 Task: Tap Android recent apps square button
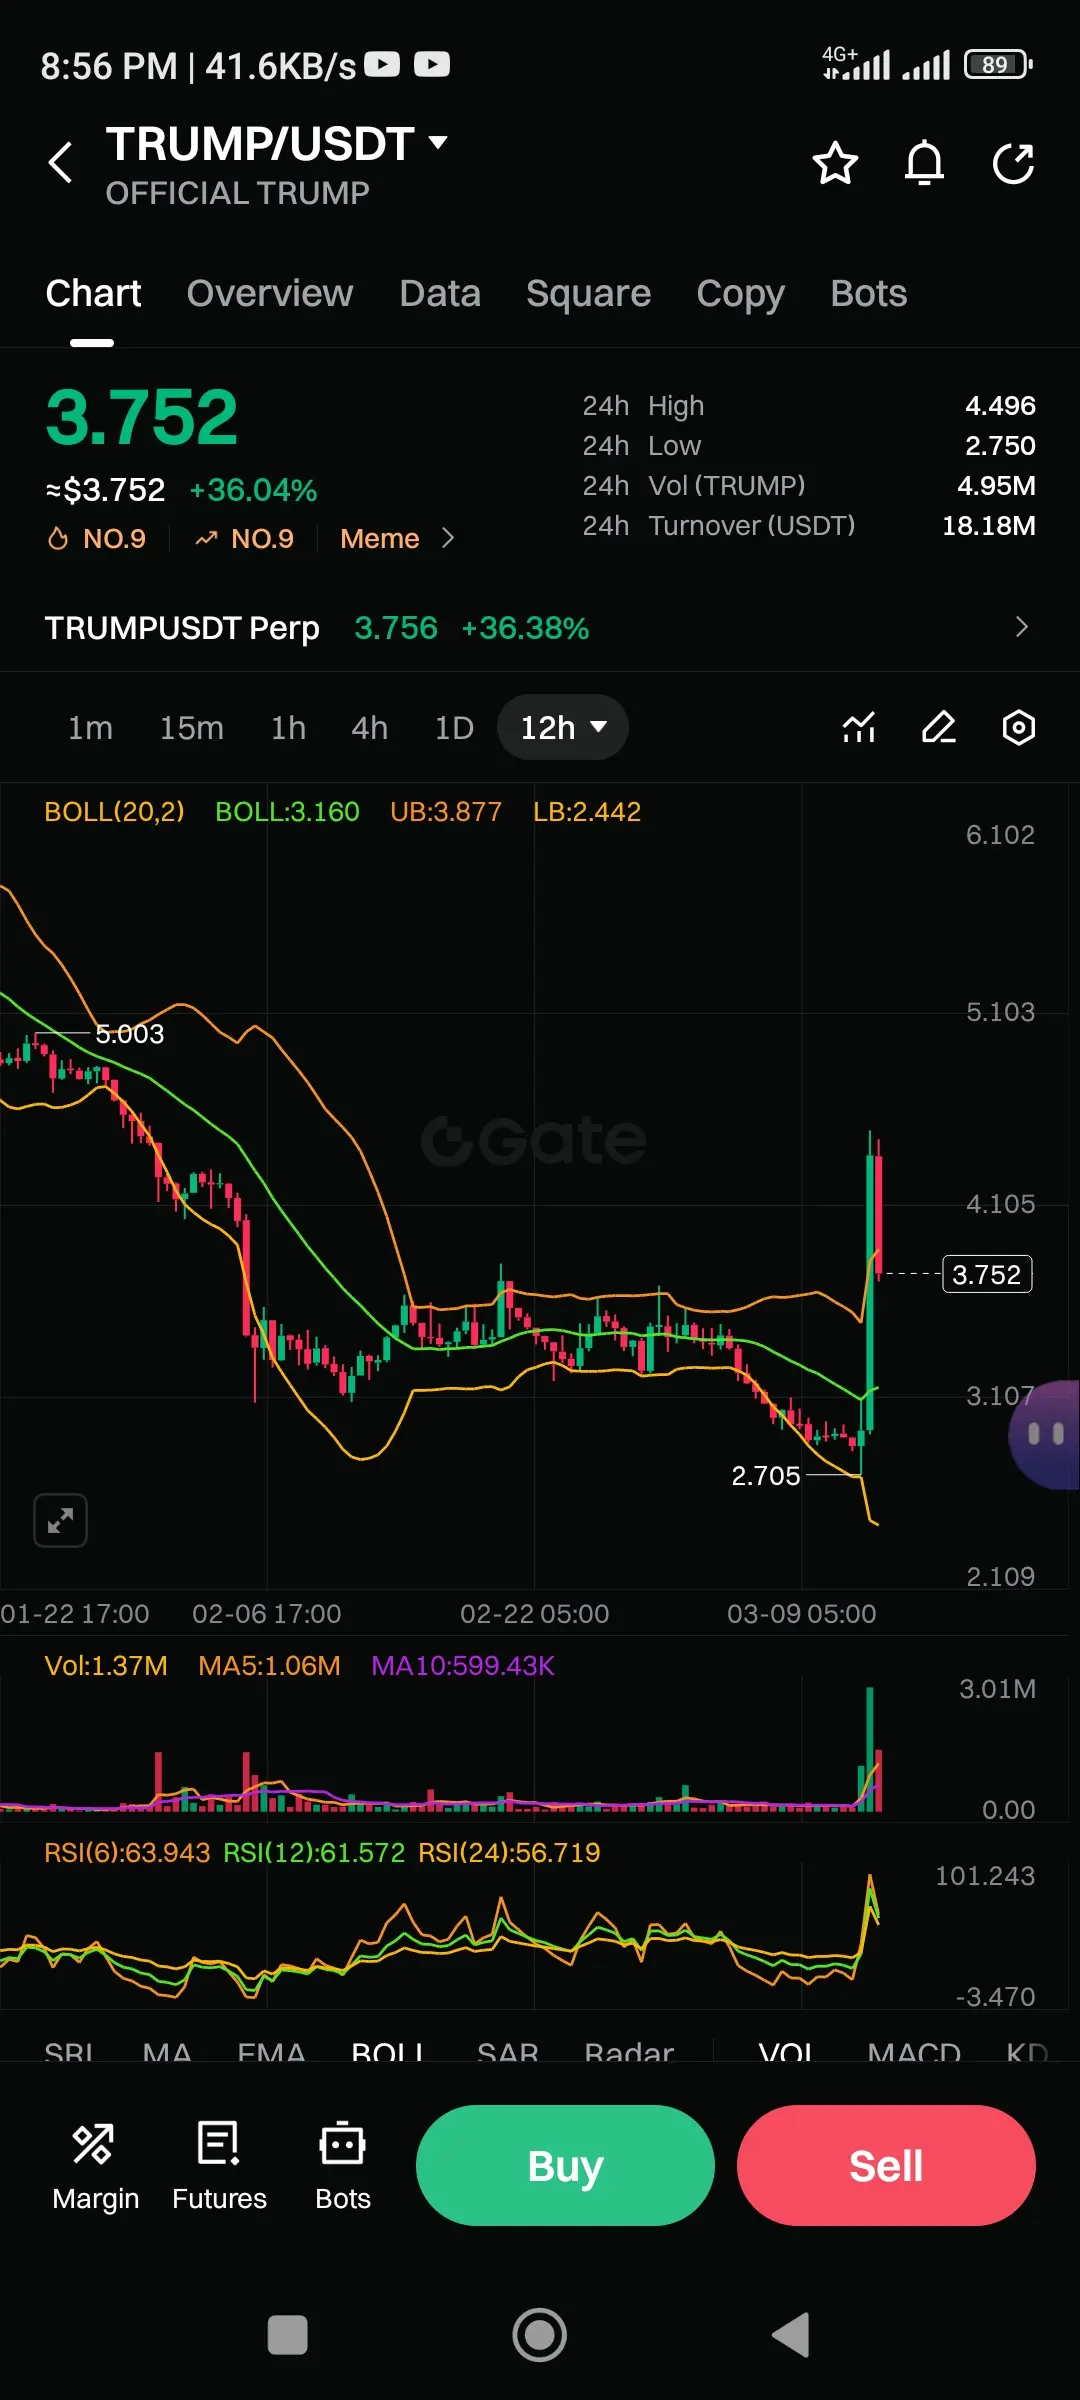coord(288,2336)
